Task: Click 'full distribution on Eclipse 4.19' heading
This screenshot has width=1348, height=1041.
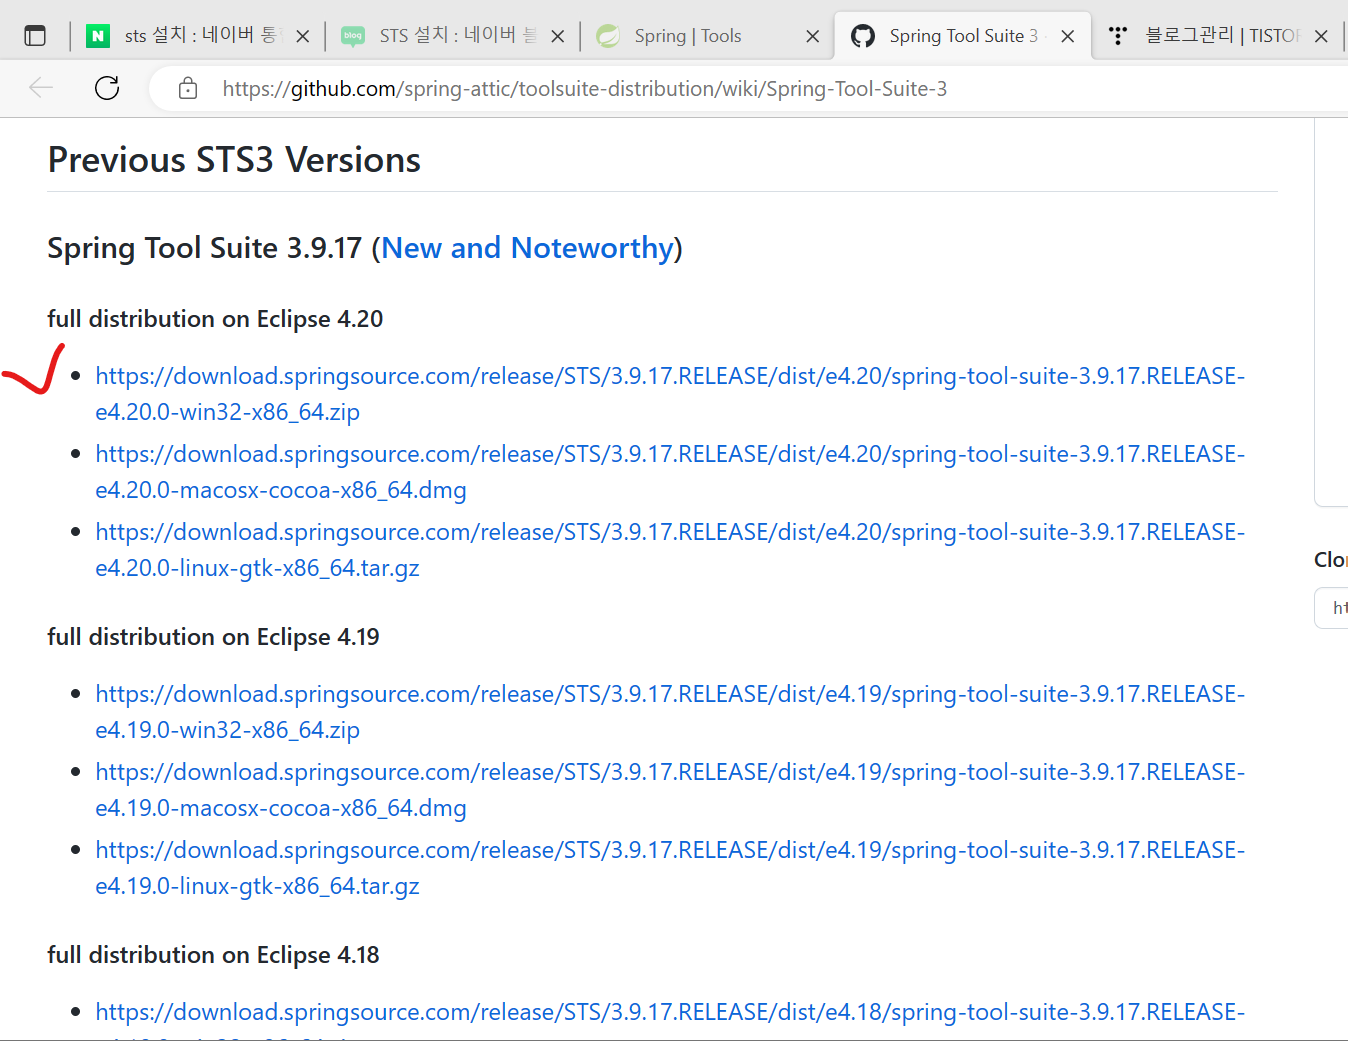Action: click(x=213, y=637)
